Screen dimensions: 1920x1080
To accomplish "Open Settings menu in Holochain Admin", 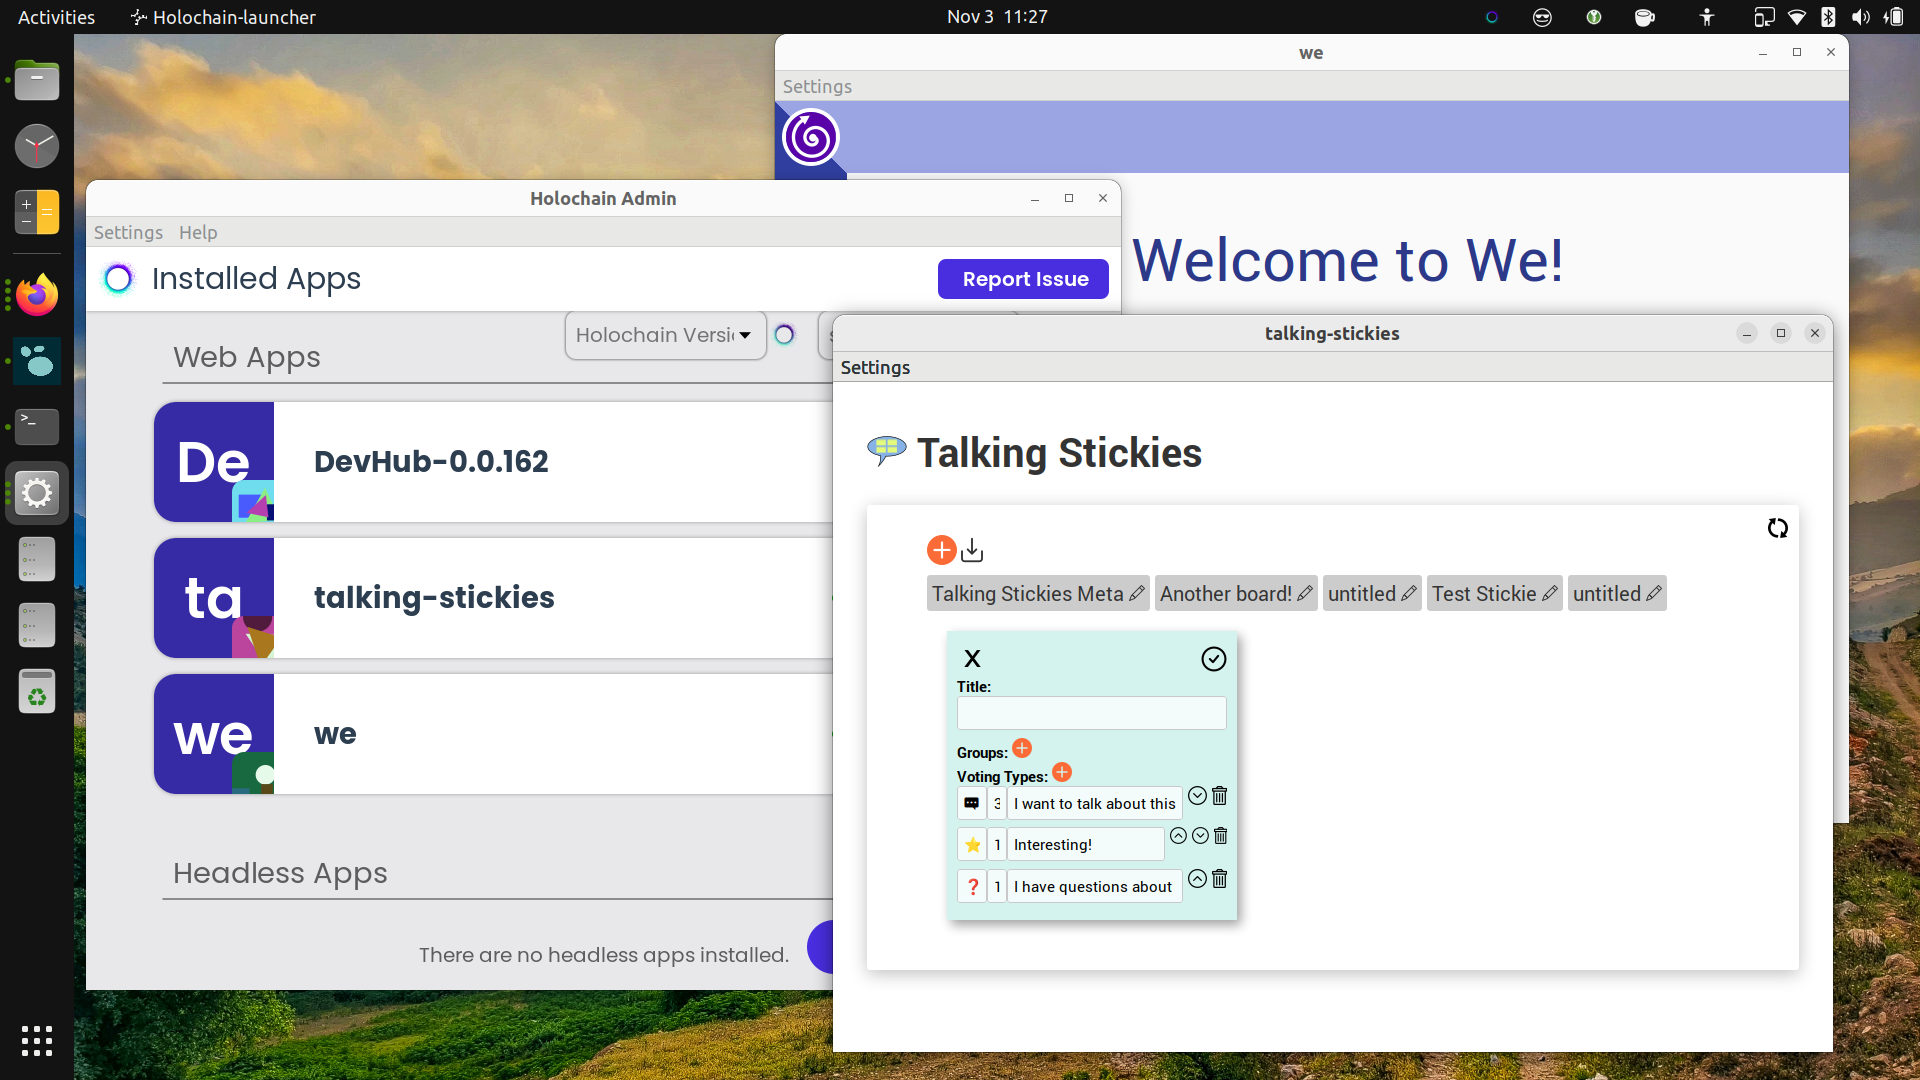I will 128,232.
